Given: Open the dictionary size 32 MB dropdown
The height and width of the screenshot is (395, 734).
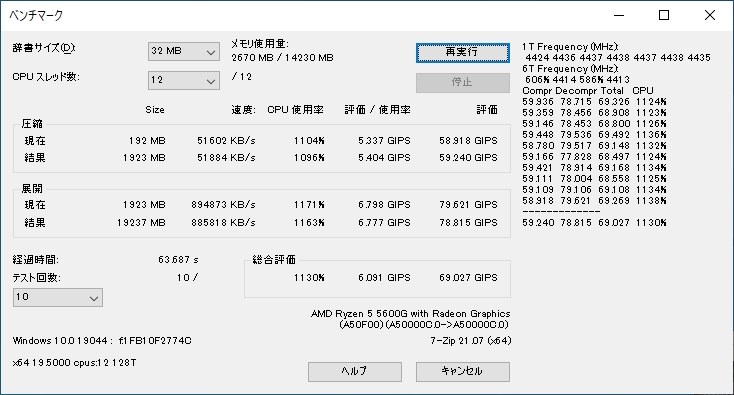Looking at the screenshot, I should tap(184, 51).
